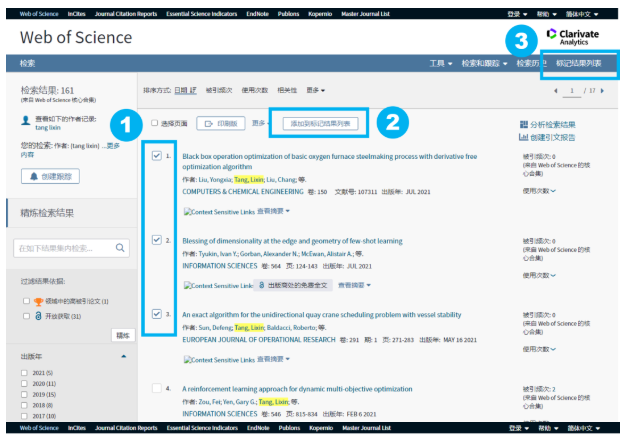Image resolution: width=629 pixels, height=439 pixels.
Task: Click the search within results input field
Action: pos(65,248)
